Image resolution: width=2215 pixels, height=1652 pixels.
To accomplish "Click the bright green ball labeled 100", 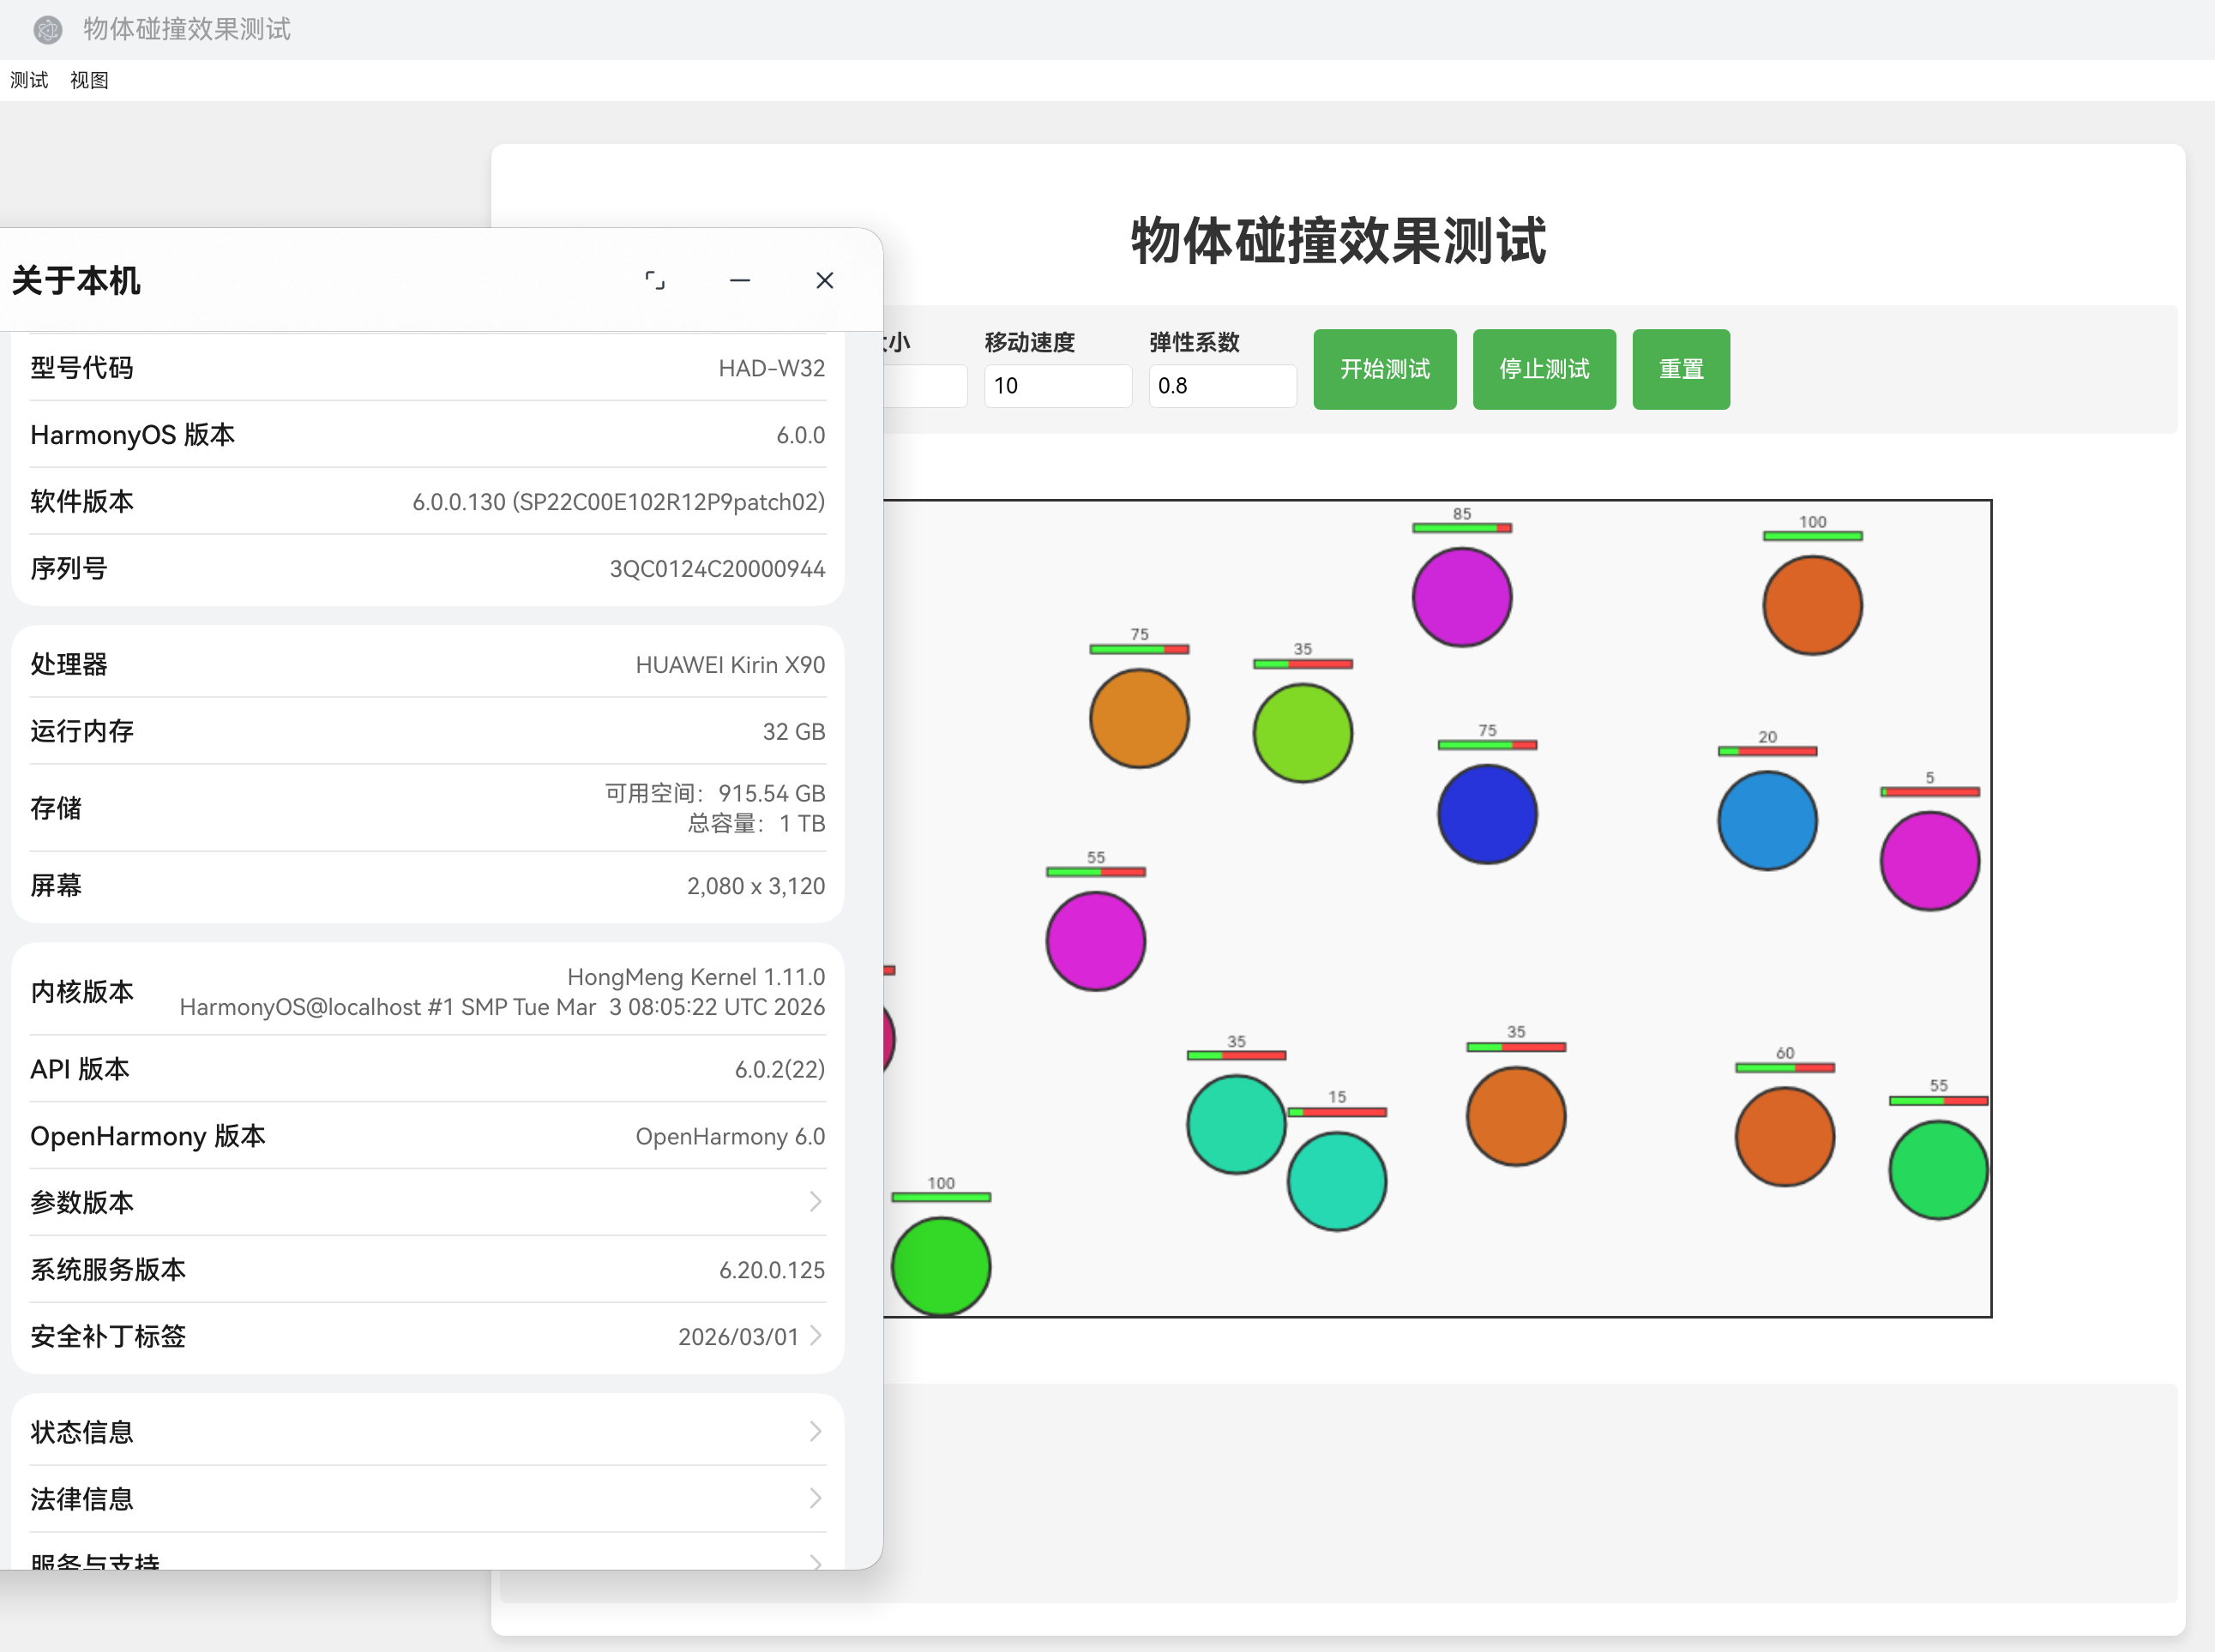I will click(940, 1266).
